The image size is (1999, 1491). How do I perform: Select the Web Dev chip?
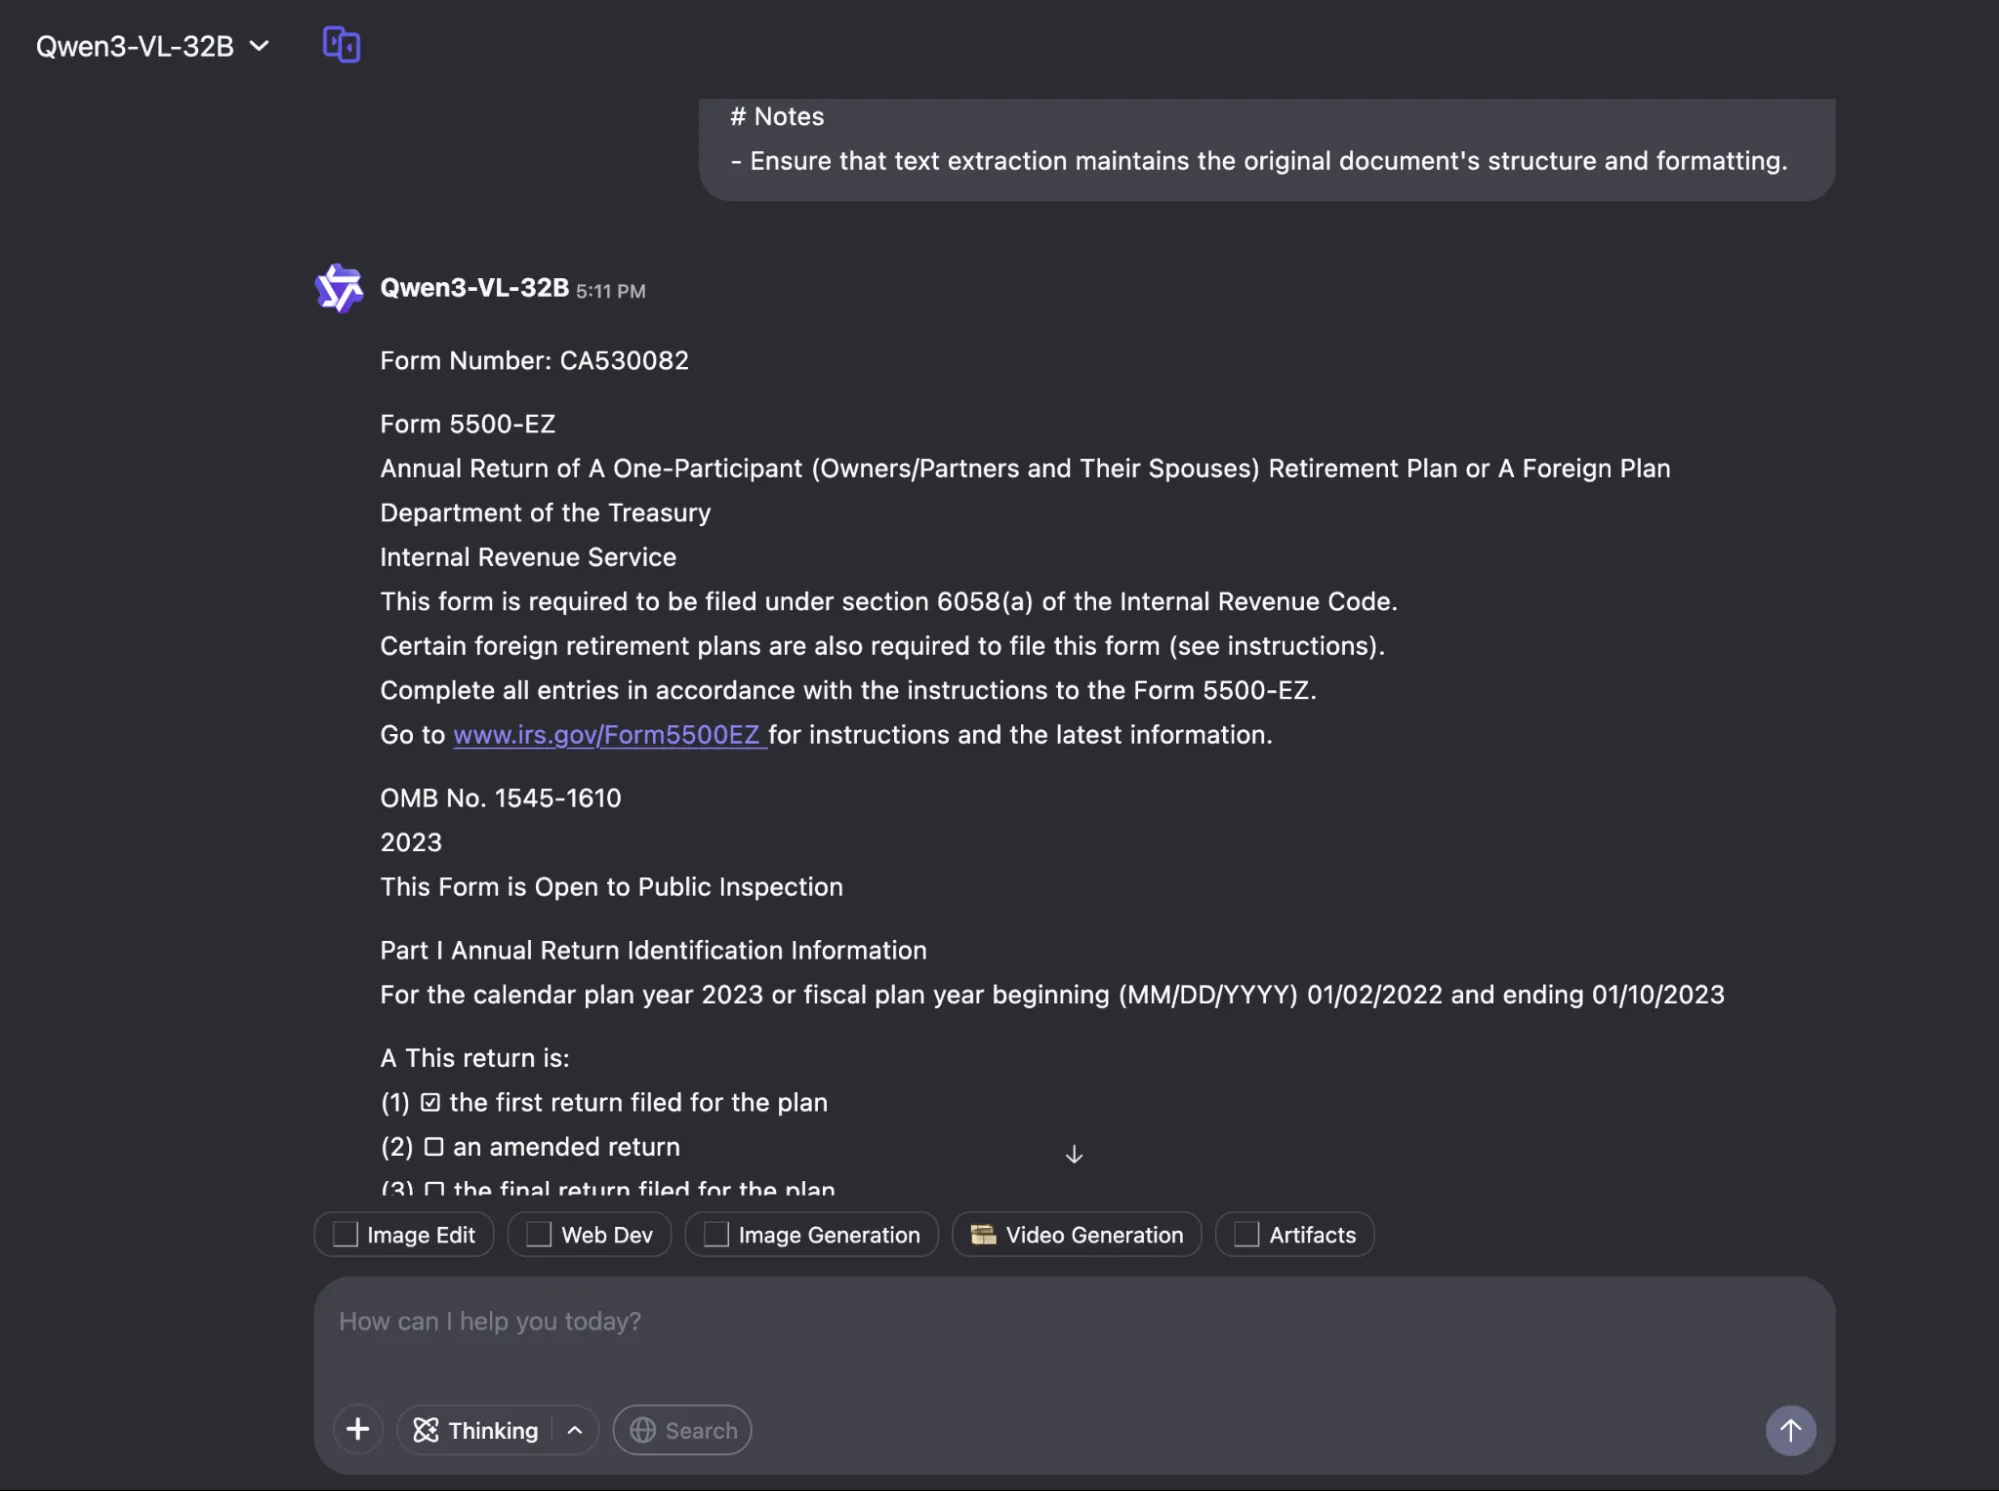click(589, 1235)
